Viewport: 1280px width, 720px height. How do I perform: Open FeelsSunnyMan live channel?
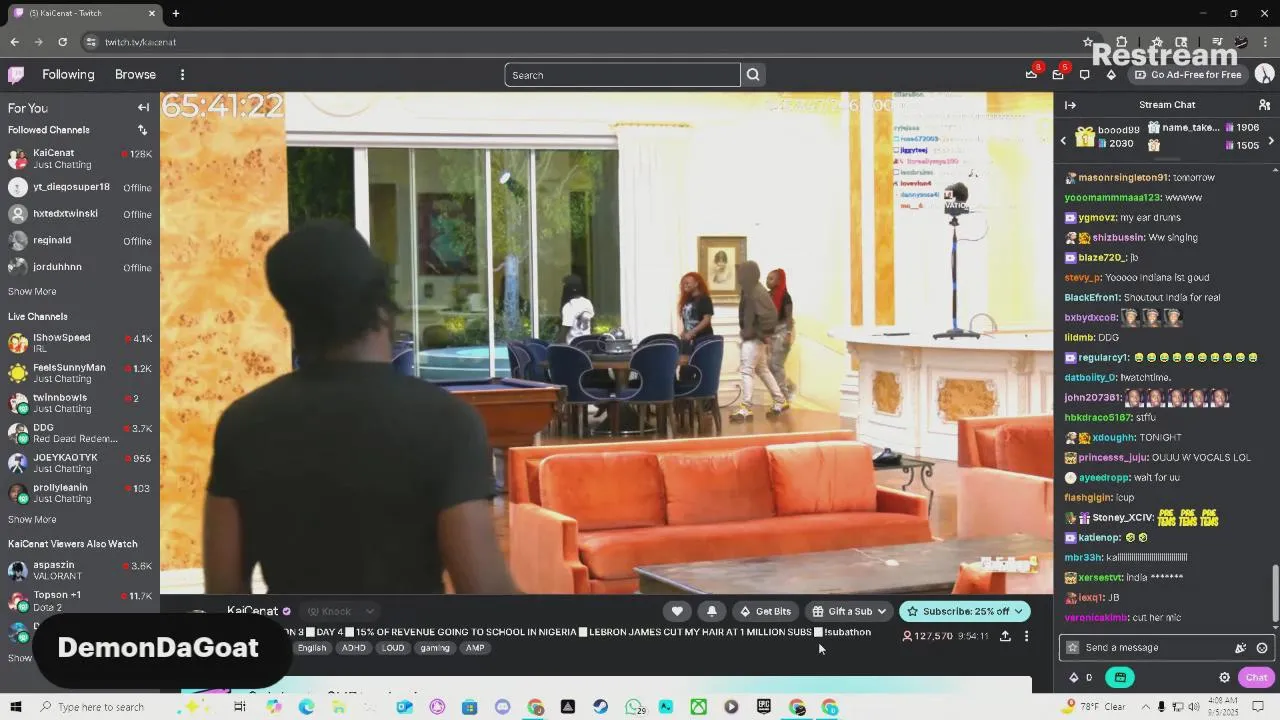[80, 373]
